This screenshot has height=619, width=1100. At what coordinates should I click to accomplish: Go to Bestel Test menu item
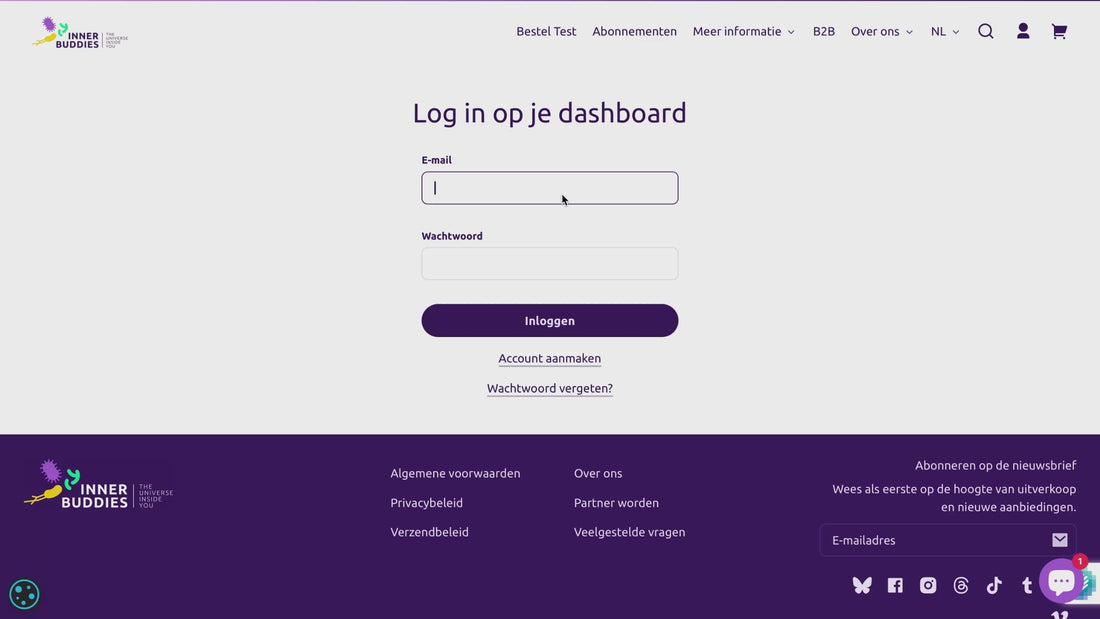[546, 31]
